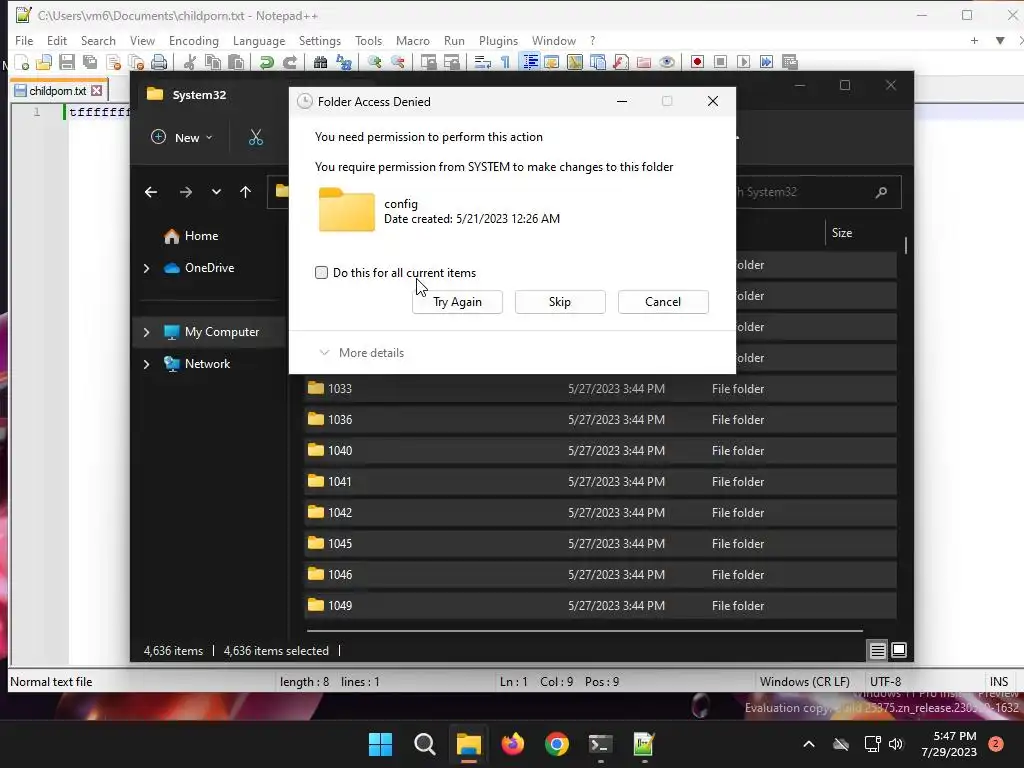1024x768 pixels.
Task: Open the Plugins menu
Action: pyautogui.click(x=498, y=40)
